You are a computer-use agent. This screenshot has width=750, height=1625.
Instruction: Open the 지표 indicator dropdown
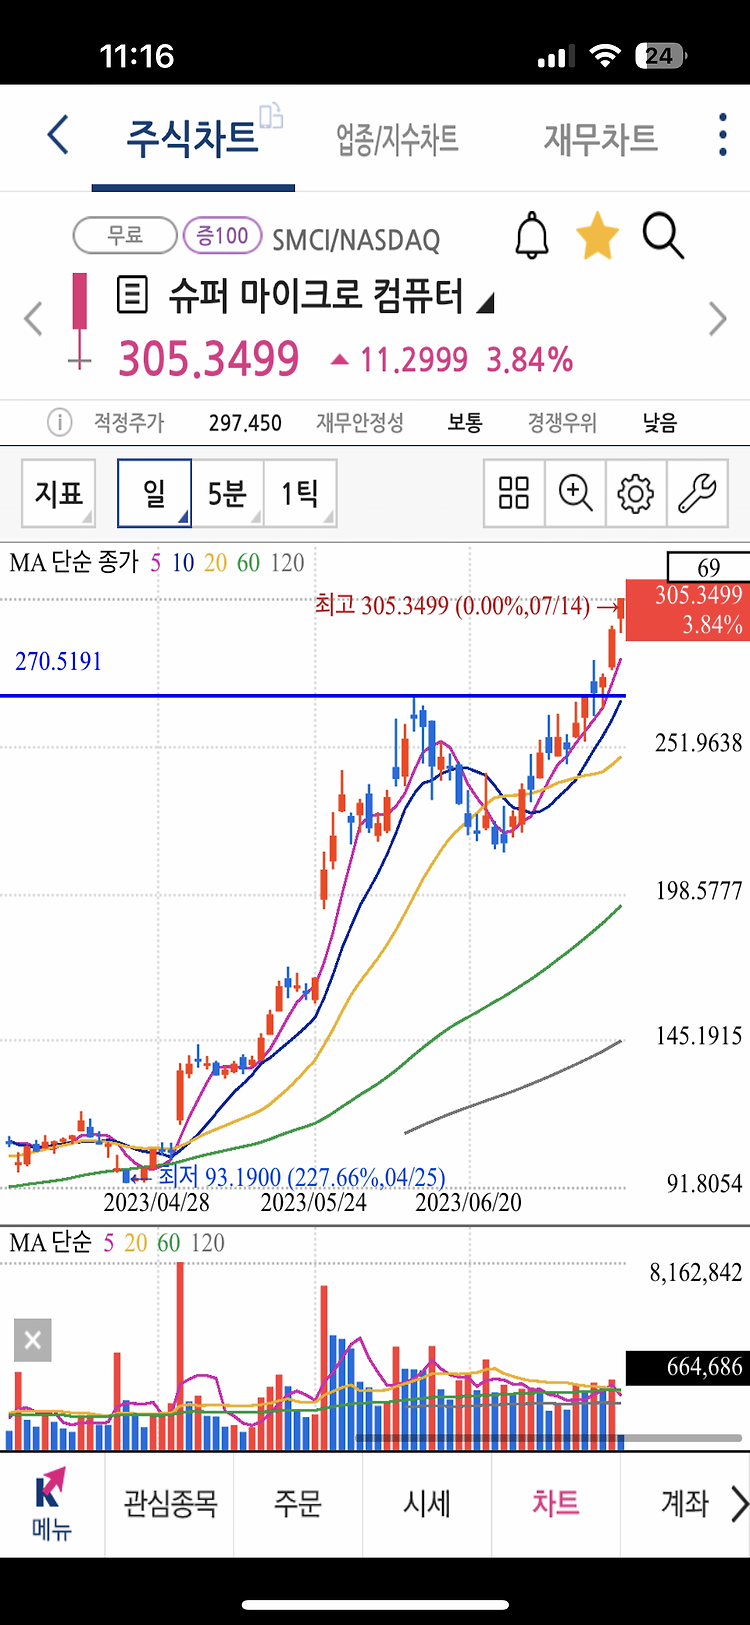59,493
